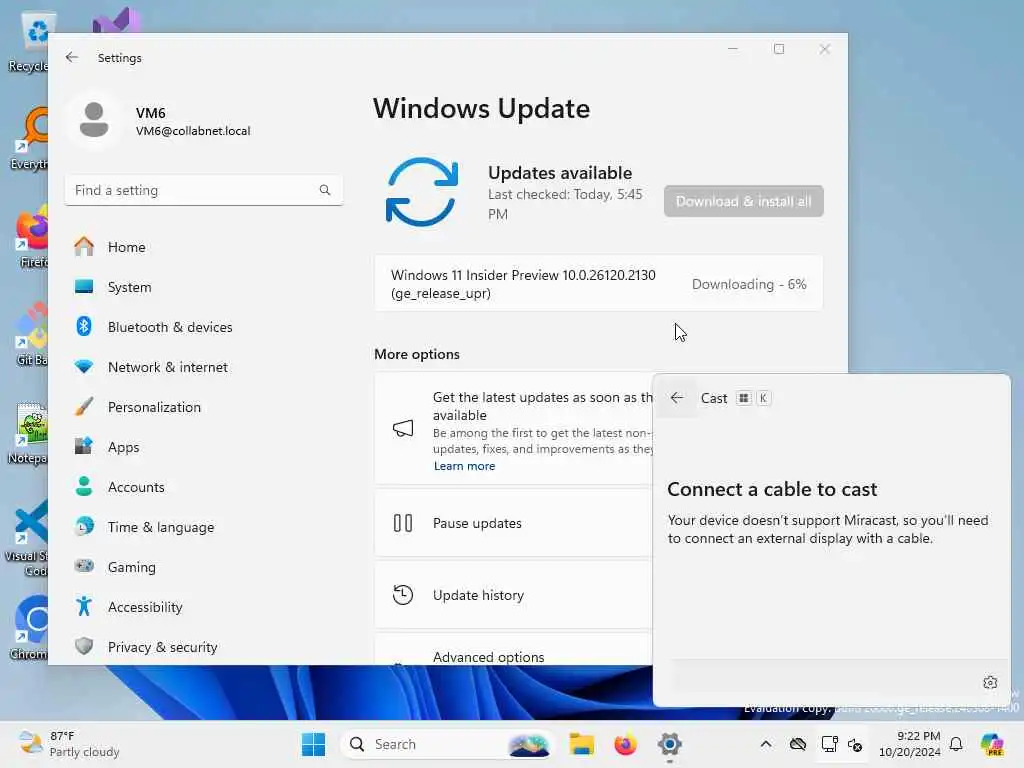Launch Firefox from the taskbar
Screen dimensions: 1024x768
(x=626, y=744)
